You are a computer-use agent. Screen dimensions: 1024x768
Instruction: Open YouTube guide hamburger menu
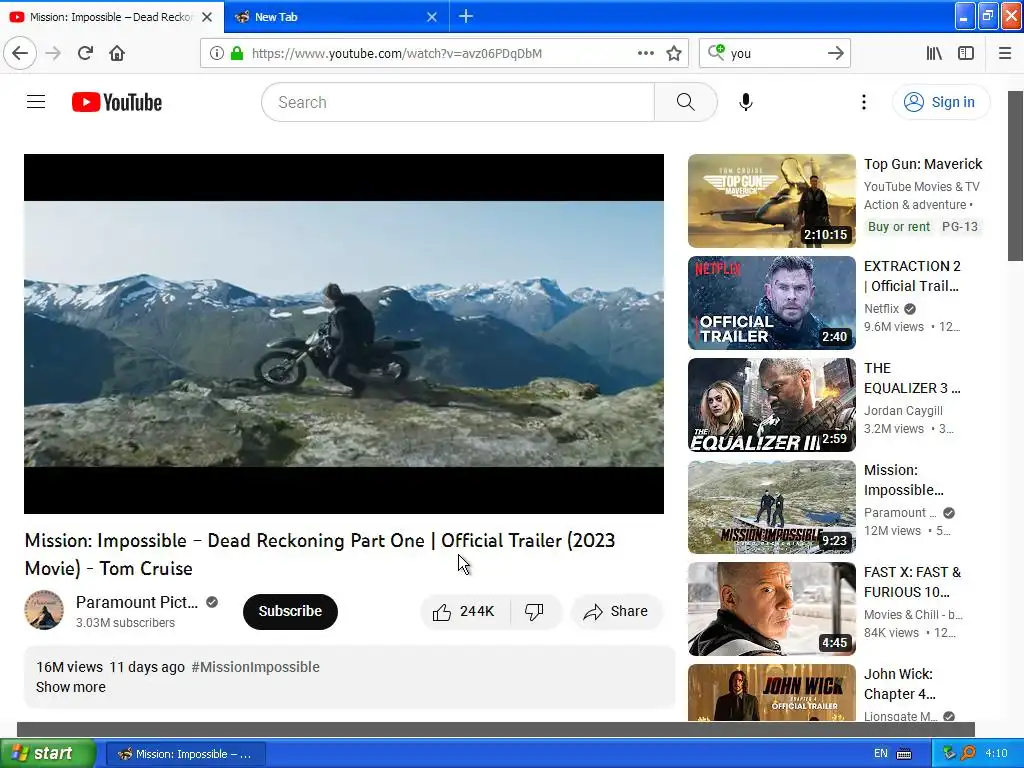36,102
